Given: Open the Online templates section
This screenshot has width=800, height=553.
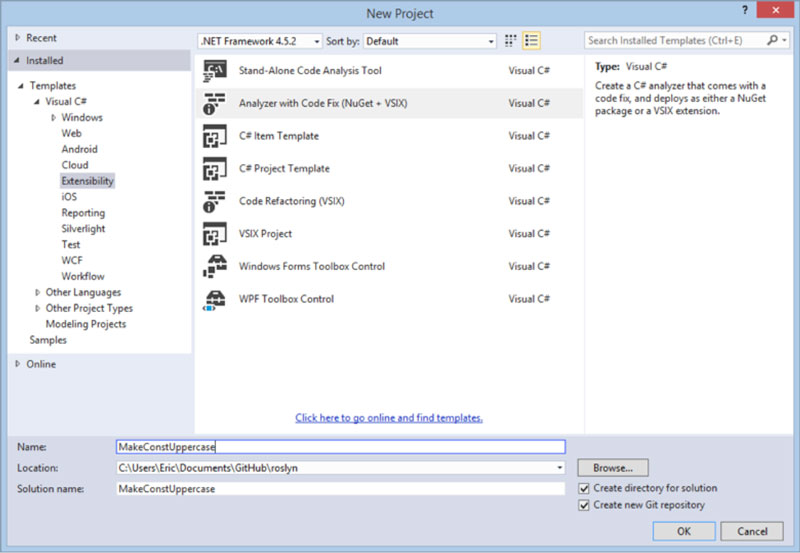Looking at the screenshot, I should click(x=42, y=364).
